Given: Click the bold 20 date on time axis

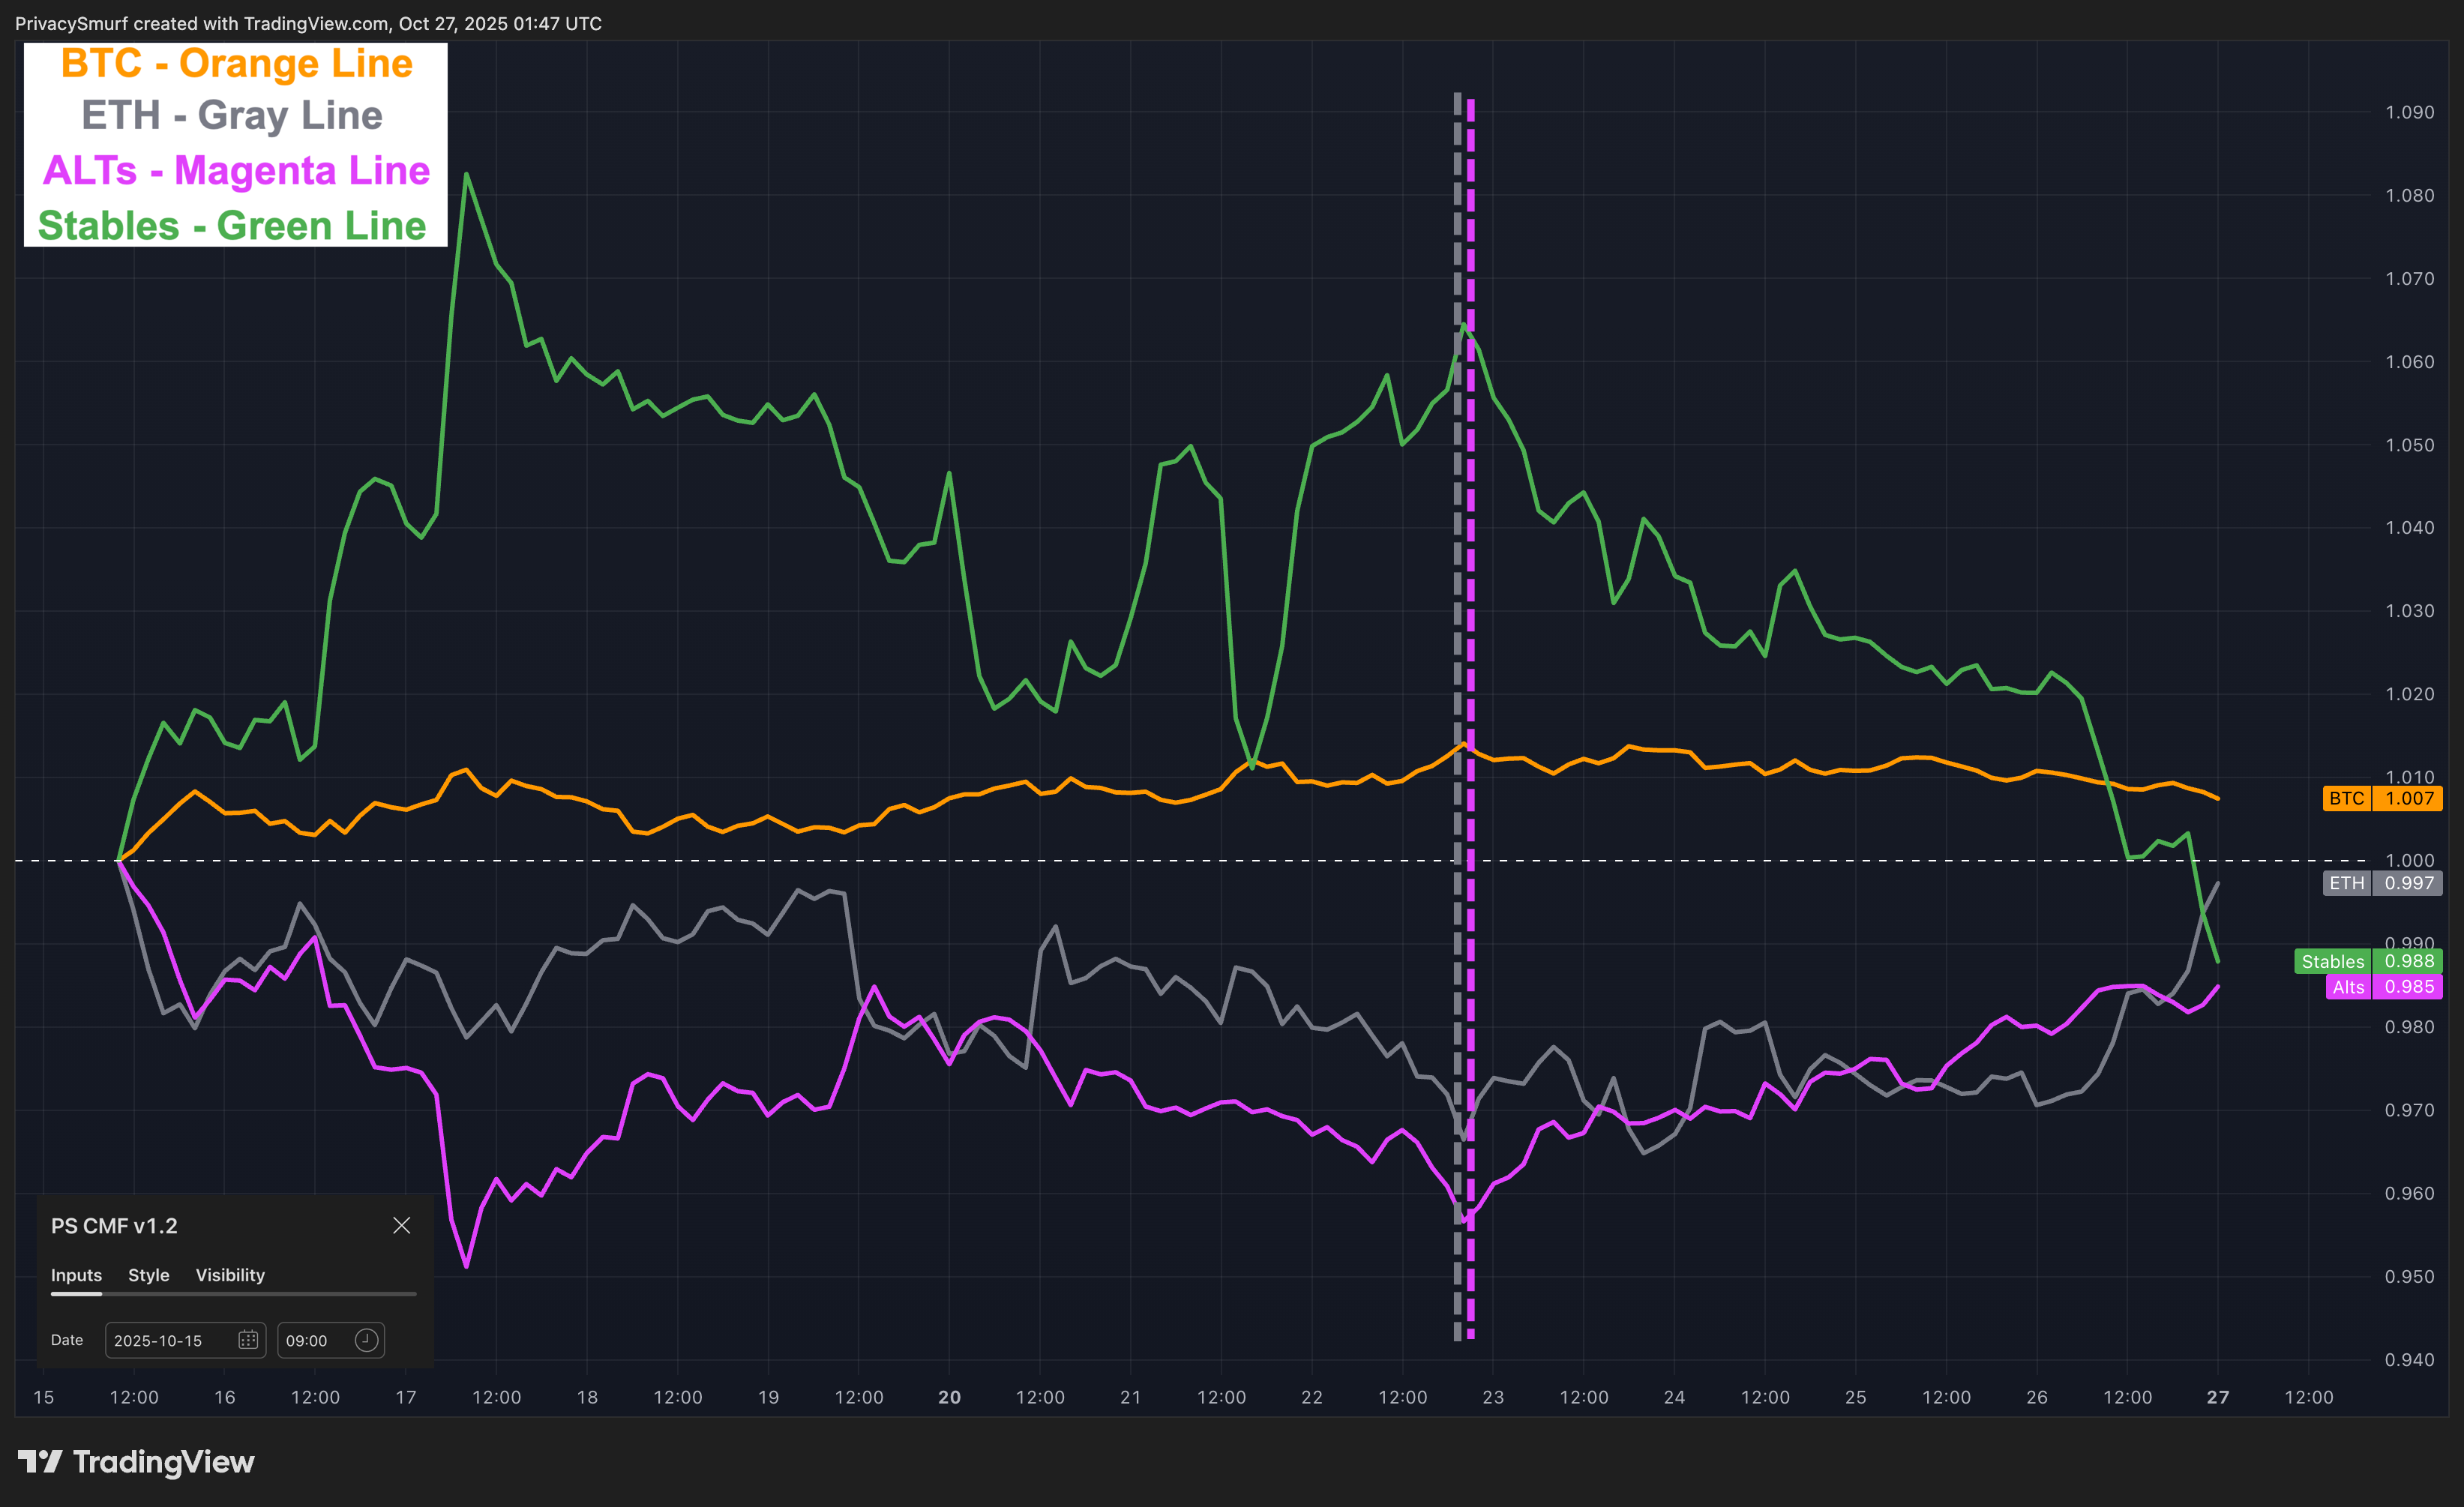Looking at the screenshot, I should 949,1397.
